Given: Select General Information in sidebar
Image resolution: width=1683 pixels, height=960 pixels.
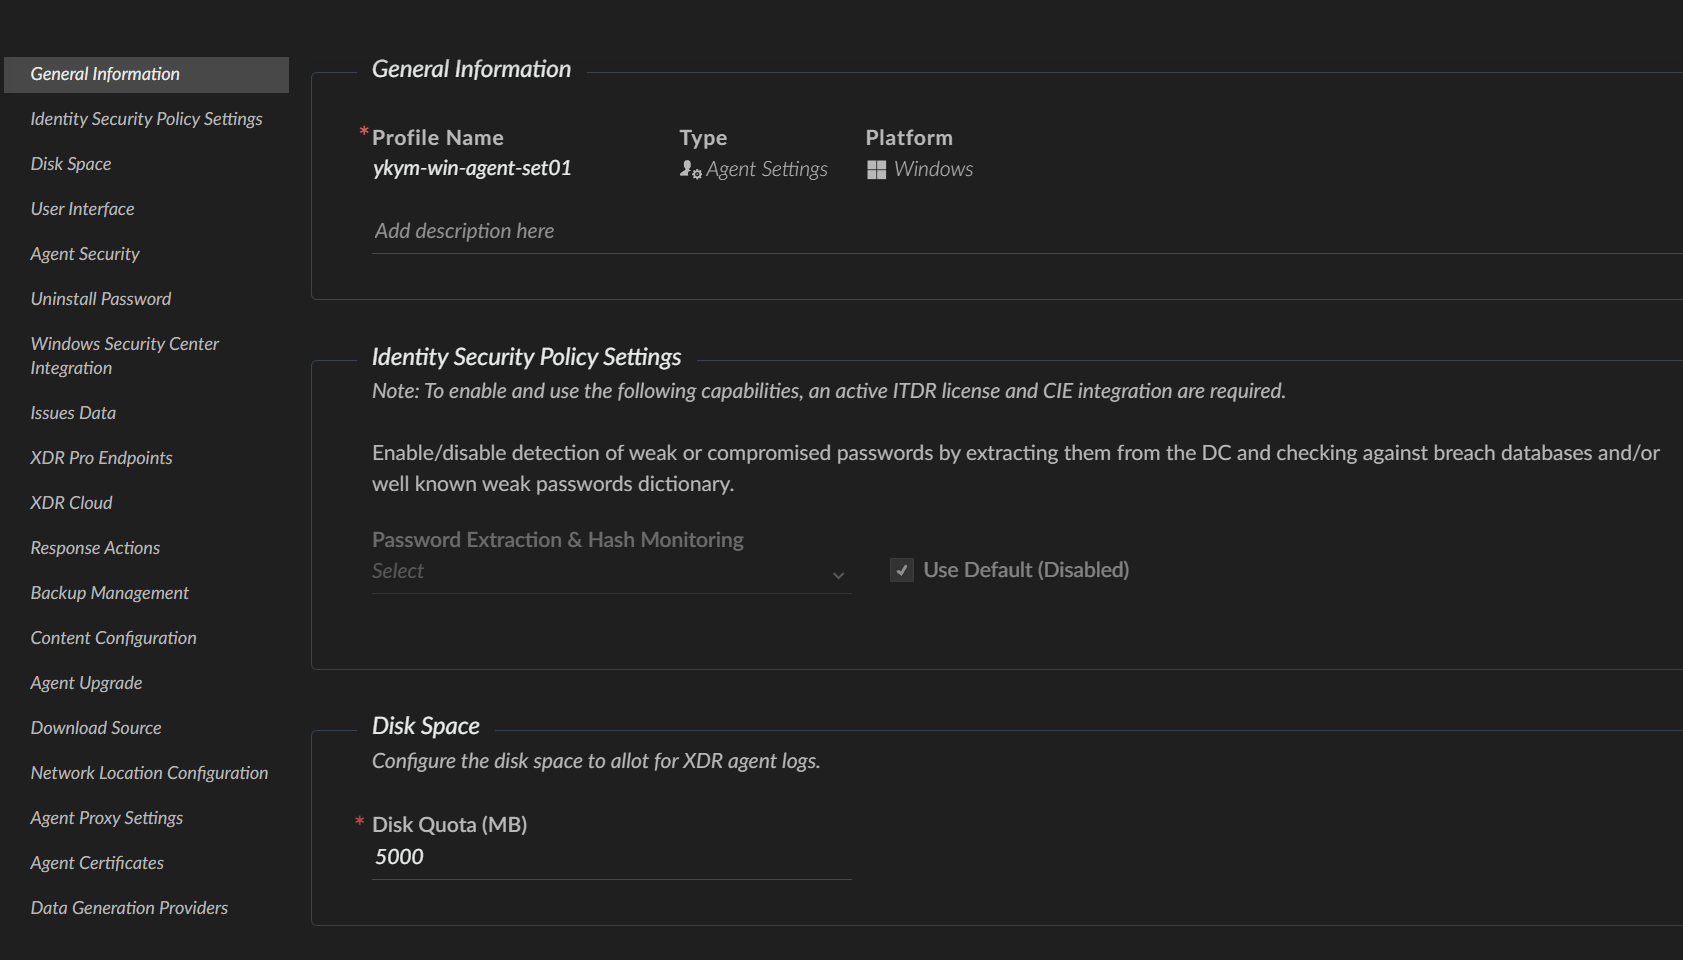Looking at the screenshot, I should click(105, 74).
